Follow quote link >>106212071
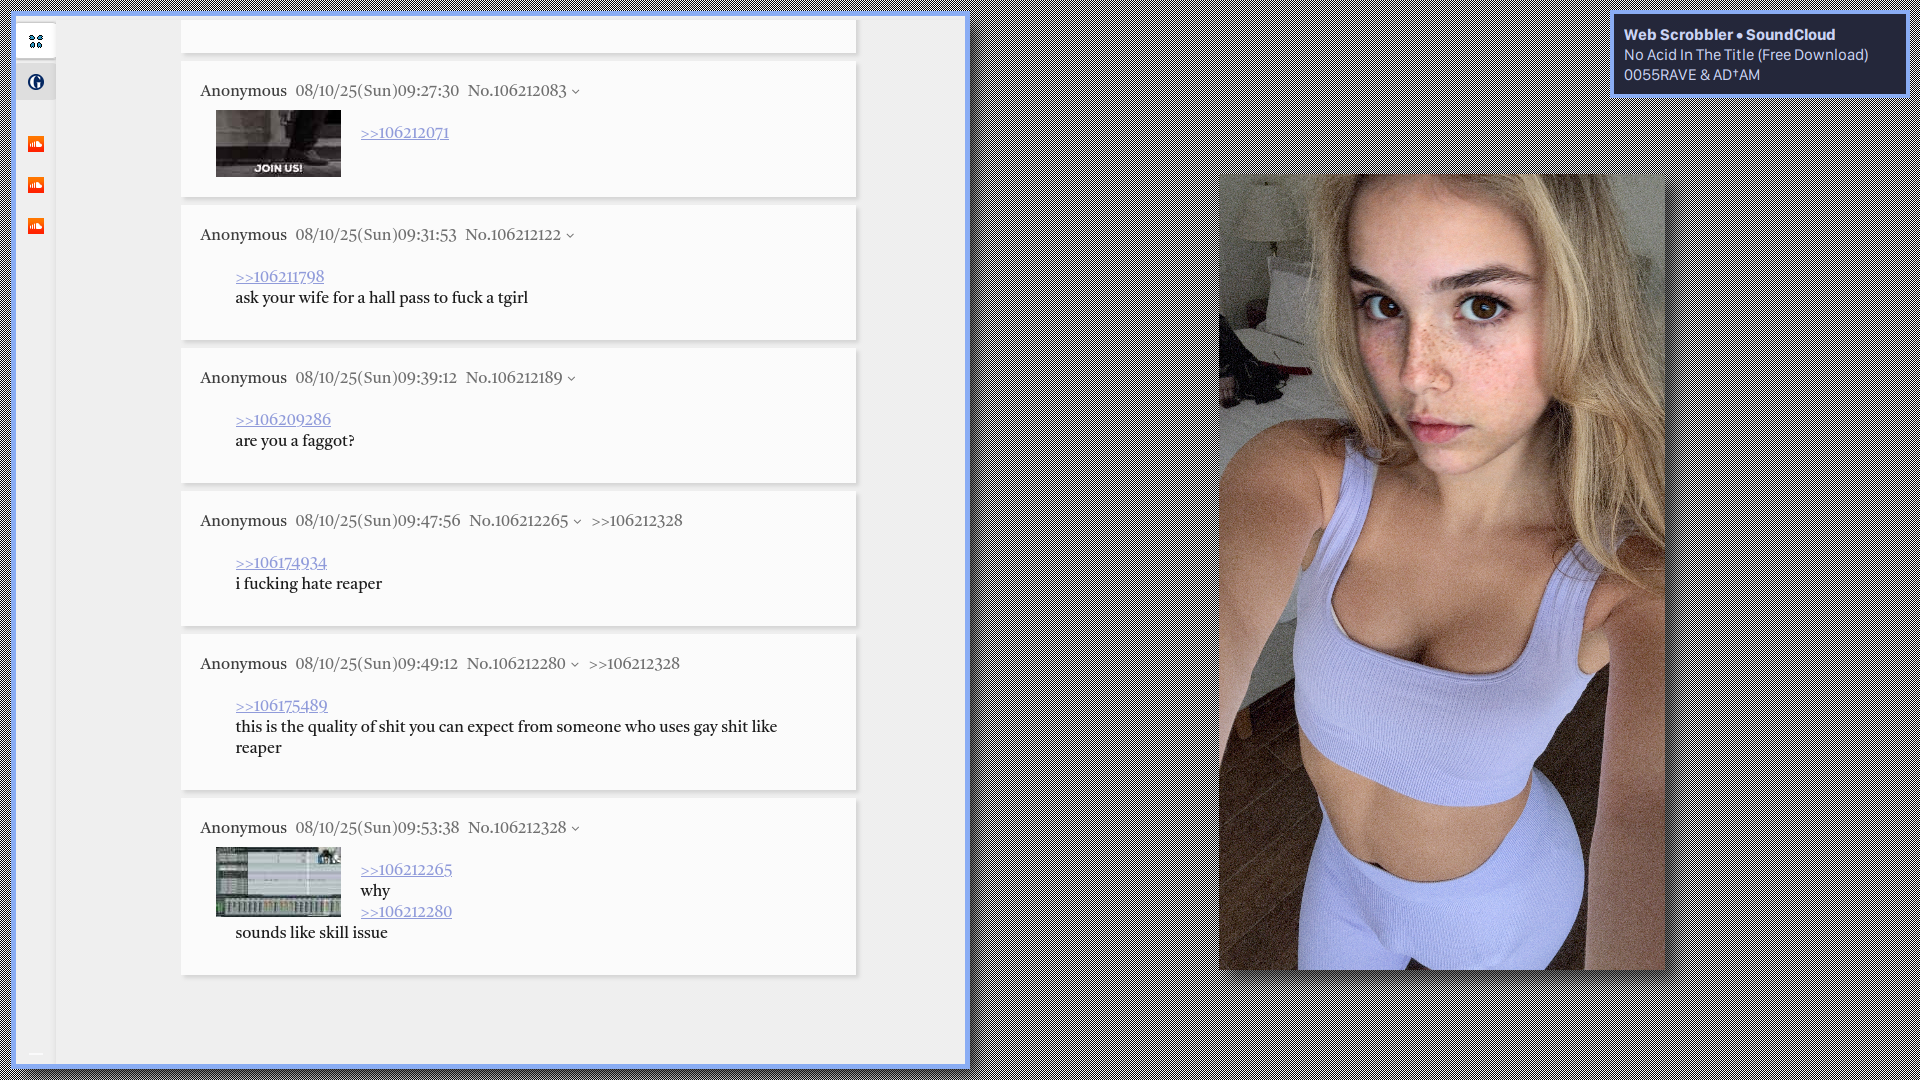1920x1080 pixels. point(404,132)
